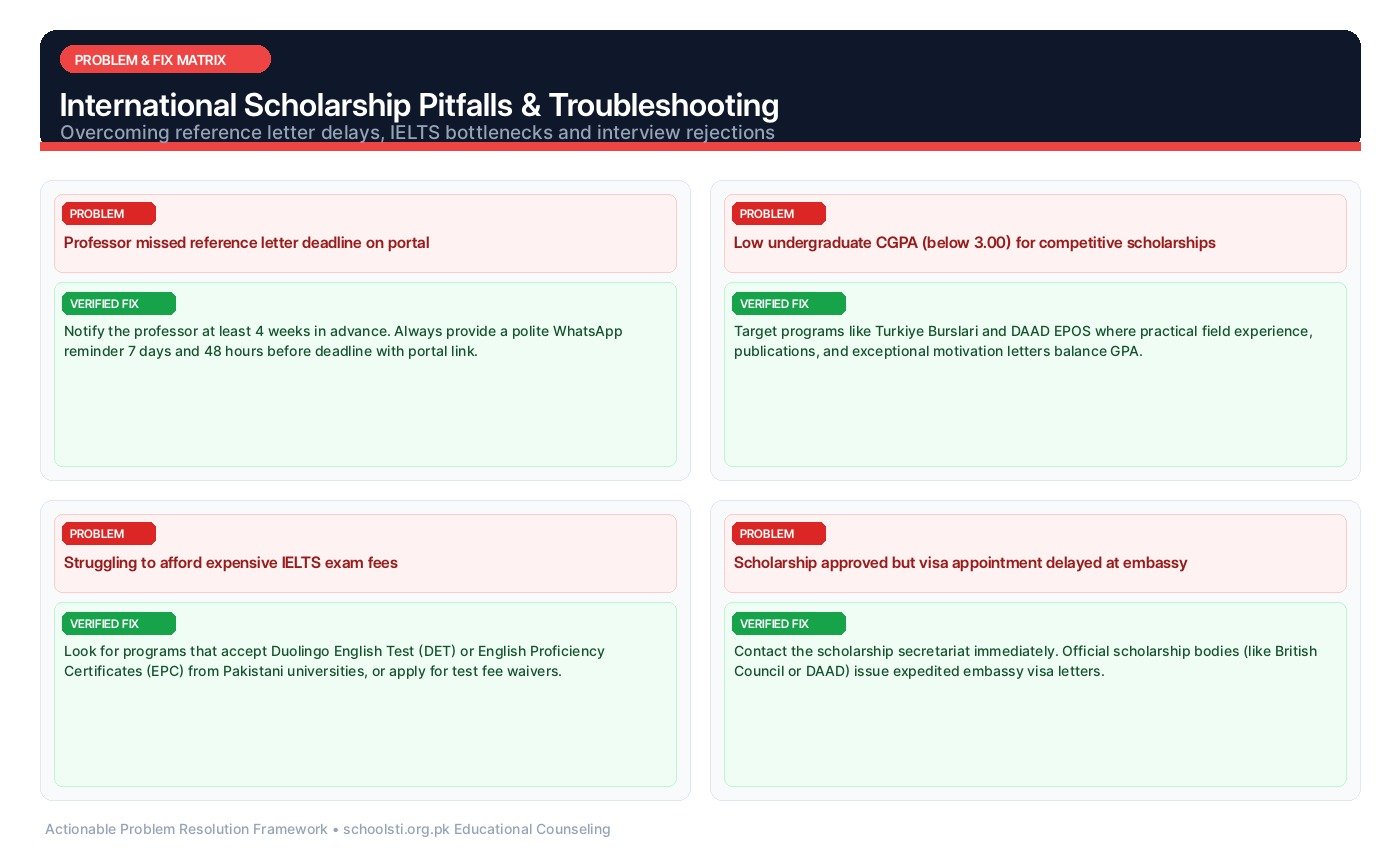
Task: Select 'Scholarship approved but visa appointment delayed at embassy'
Action: (x=961, y=562)
